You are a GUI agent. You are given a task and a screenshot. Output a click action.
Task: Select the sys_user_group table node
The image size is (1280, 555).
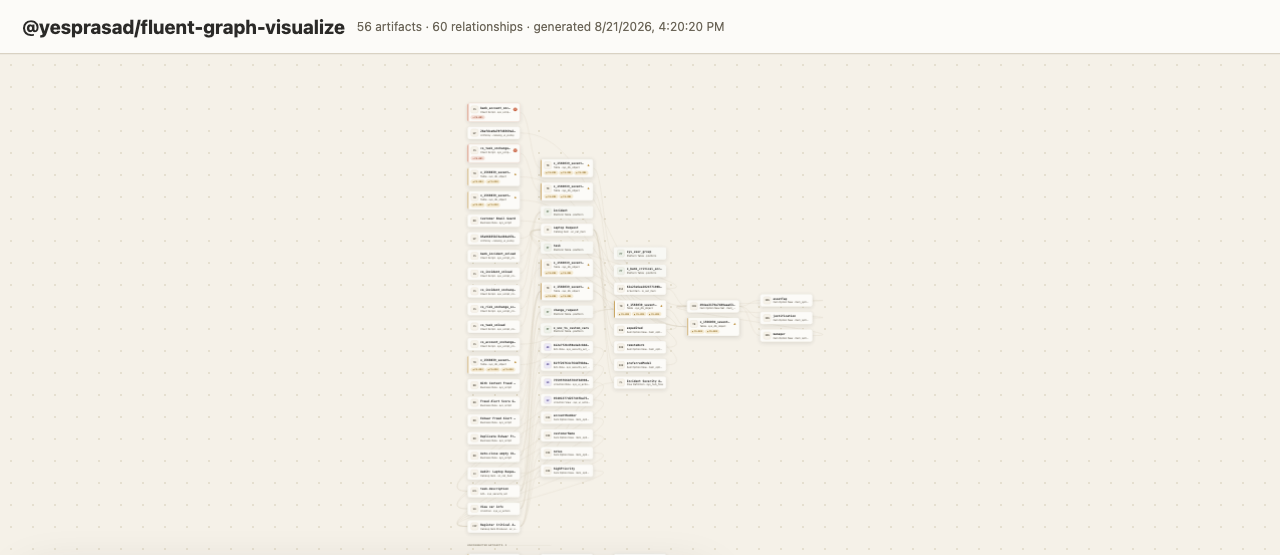[x=640, y=253]
